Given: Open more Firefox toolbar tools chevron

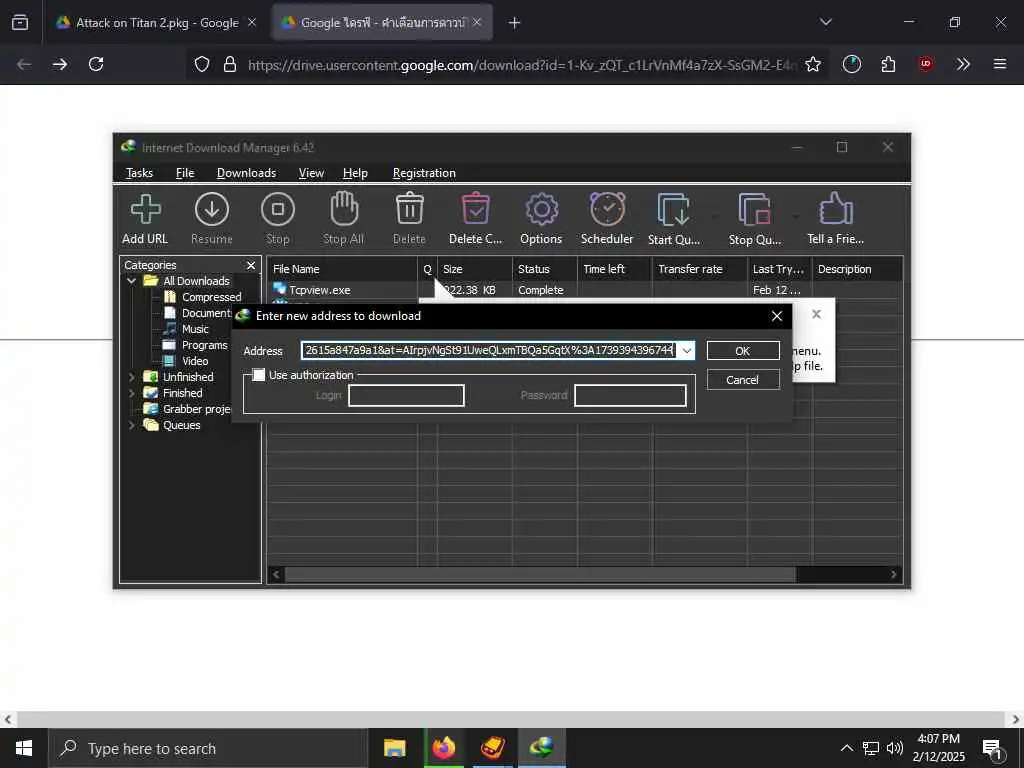Looking at the screenshot, I should click(x=963, y=64).
